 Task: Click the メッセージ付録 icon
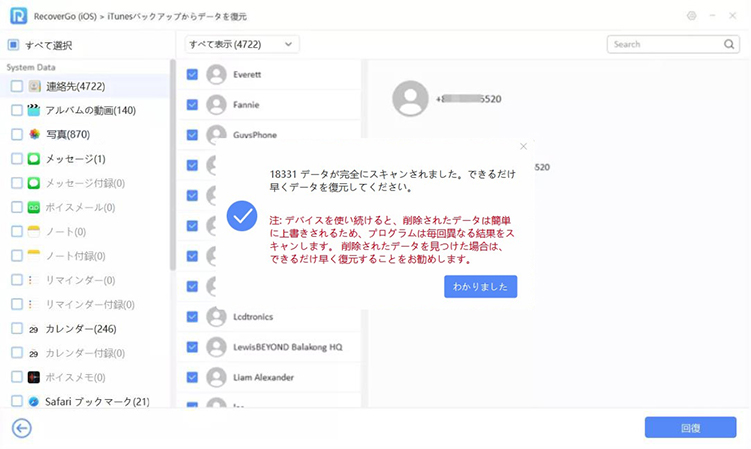[x=34, y=183]
